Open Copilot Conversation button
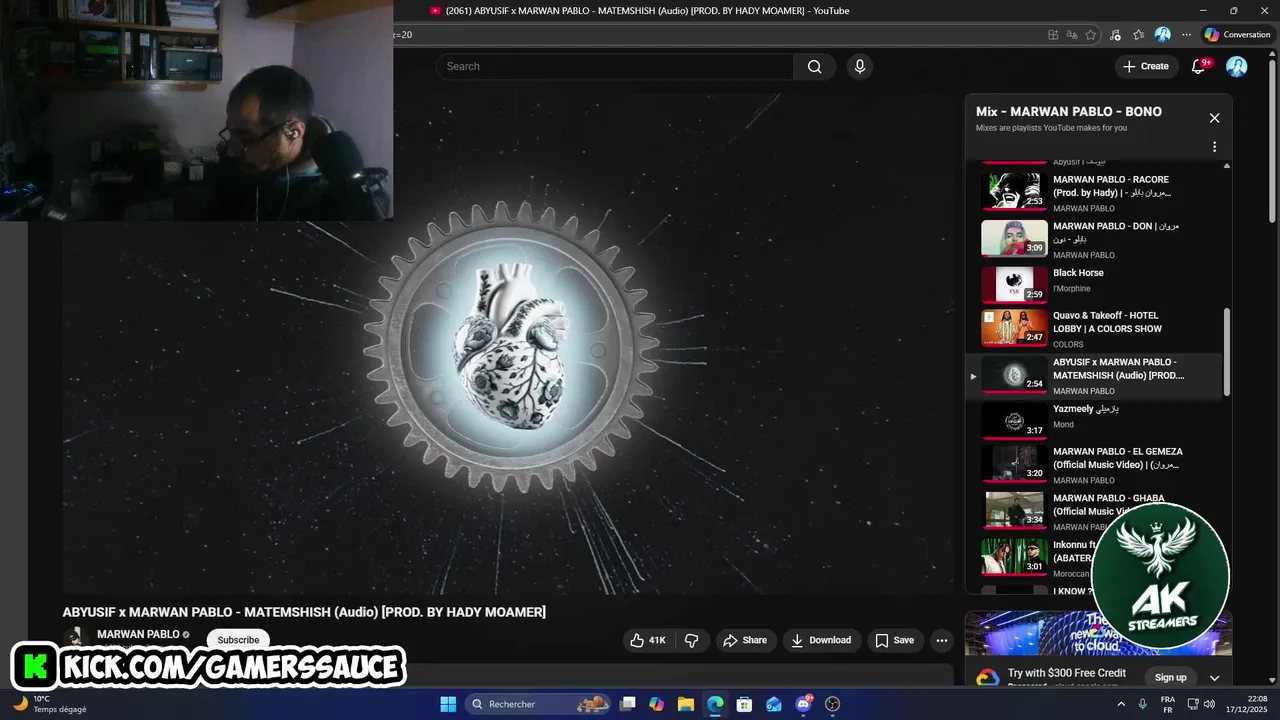Image resolution: width=1280 pixels, height=720 pixels. click(x=1238, y=34)
